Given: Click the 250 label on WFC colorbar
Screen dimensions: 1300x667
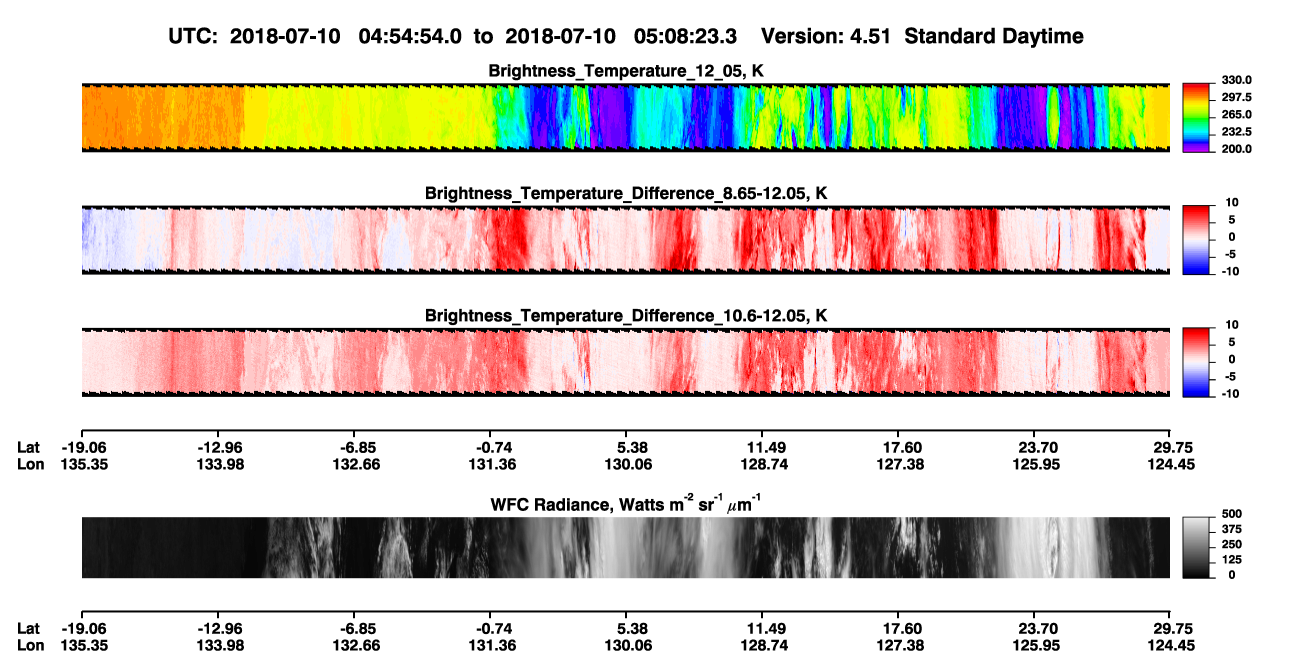Looking at the screenshot, I should coord(1232,544).
